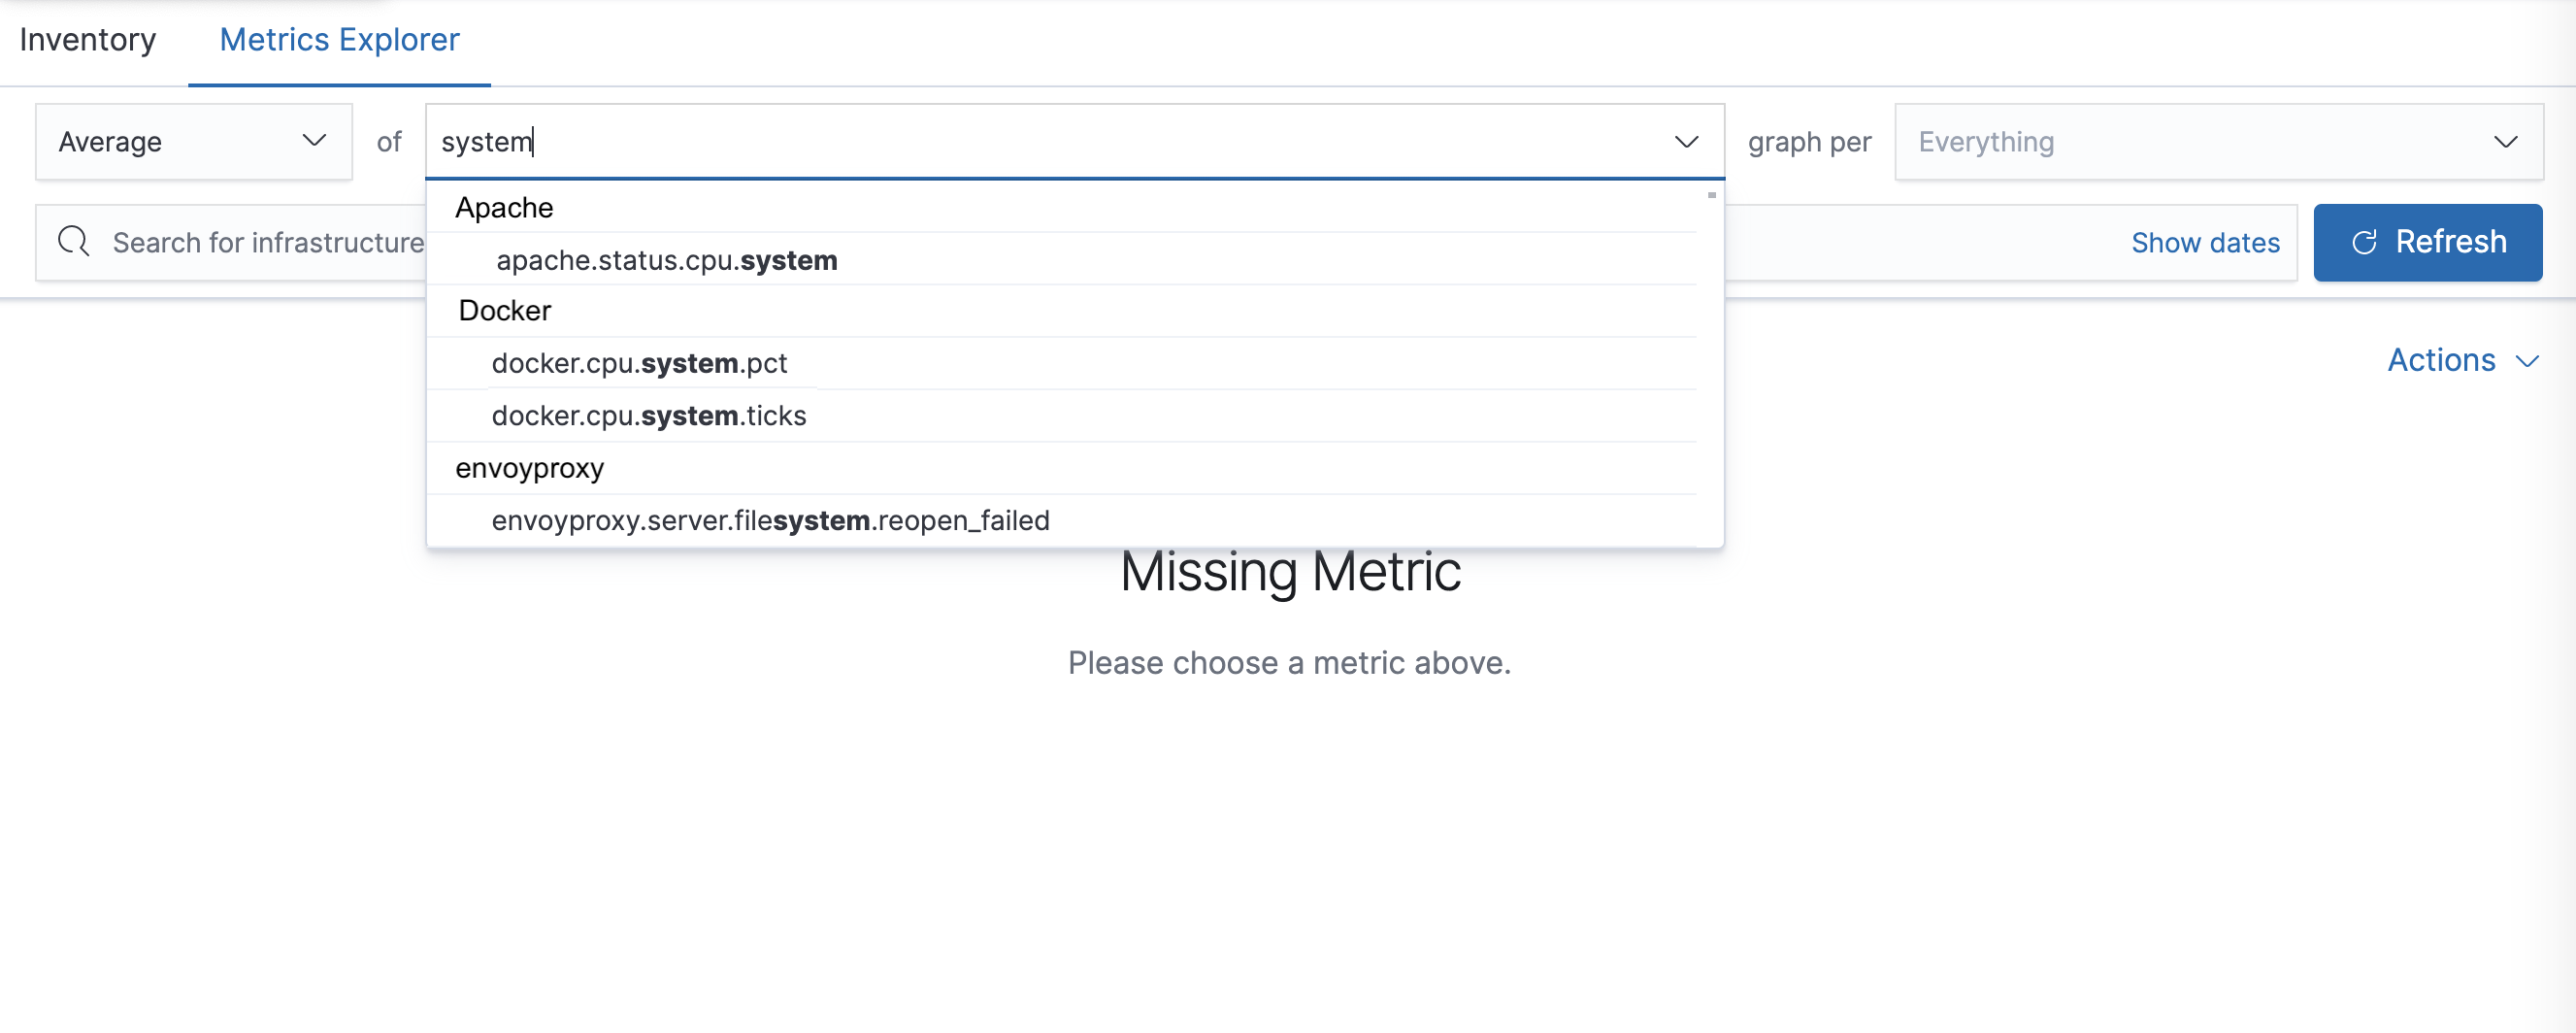Image resolution: width=2576 pixels, height=1033 pixels.
Task: Expand the metric suggestions chevron
Action: [x=1685, y=142]
